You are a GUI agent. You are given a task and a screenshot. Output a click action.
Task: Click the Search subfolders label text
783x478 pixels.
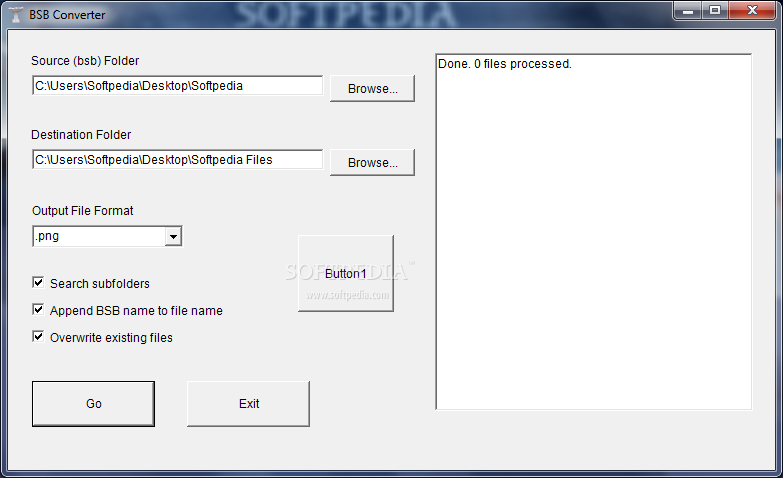pyautogui.click(x=99, y=284)
